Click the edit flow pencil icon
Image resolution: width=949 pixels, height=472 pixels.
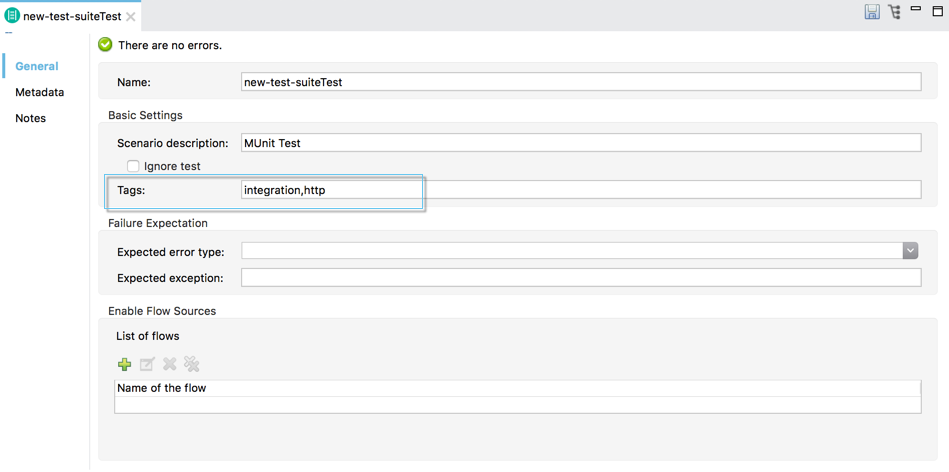point(147,365)
